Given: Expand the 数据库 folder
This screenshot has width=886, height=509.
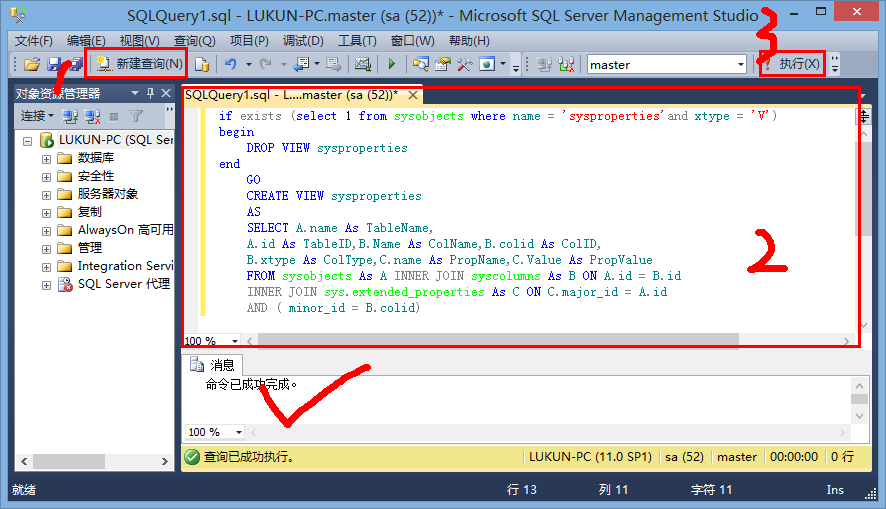Looking at the screenshot, I should pos(46,159).
